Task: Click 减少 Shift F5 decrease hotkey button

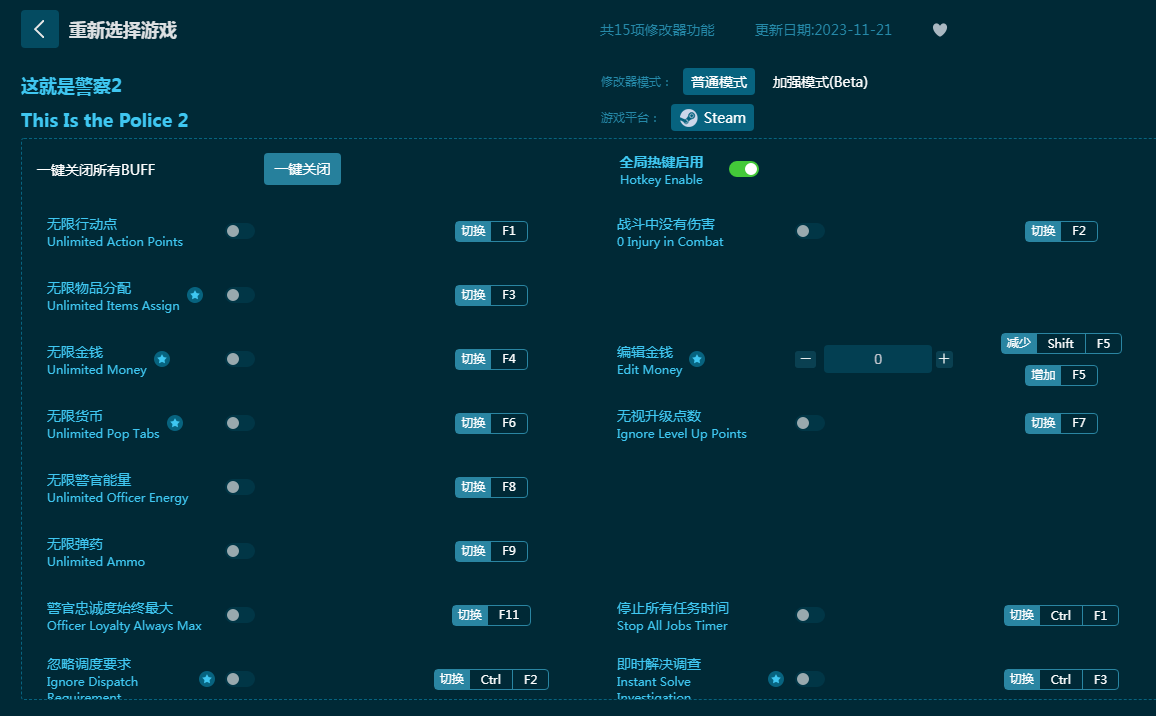Action: (x=1061, y=344)
